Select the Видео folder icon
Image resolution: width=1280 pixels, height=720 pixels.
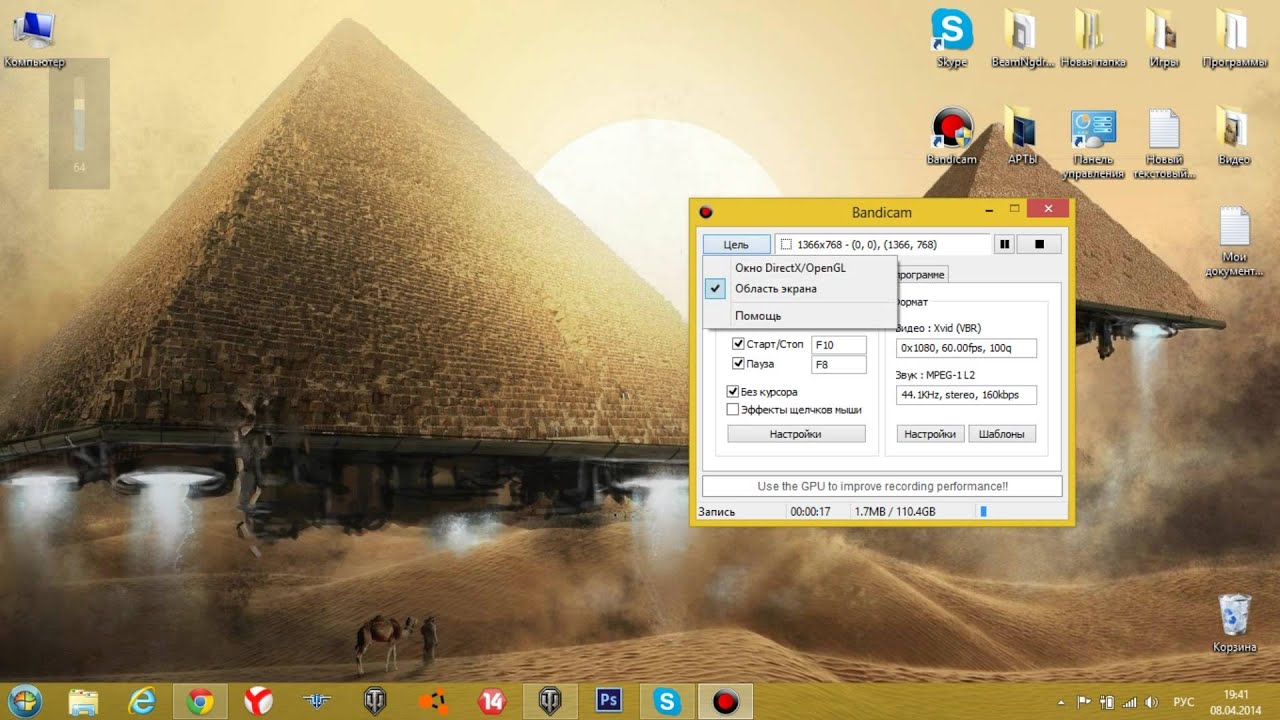coord(1235,136)
